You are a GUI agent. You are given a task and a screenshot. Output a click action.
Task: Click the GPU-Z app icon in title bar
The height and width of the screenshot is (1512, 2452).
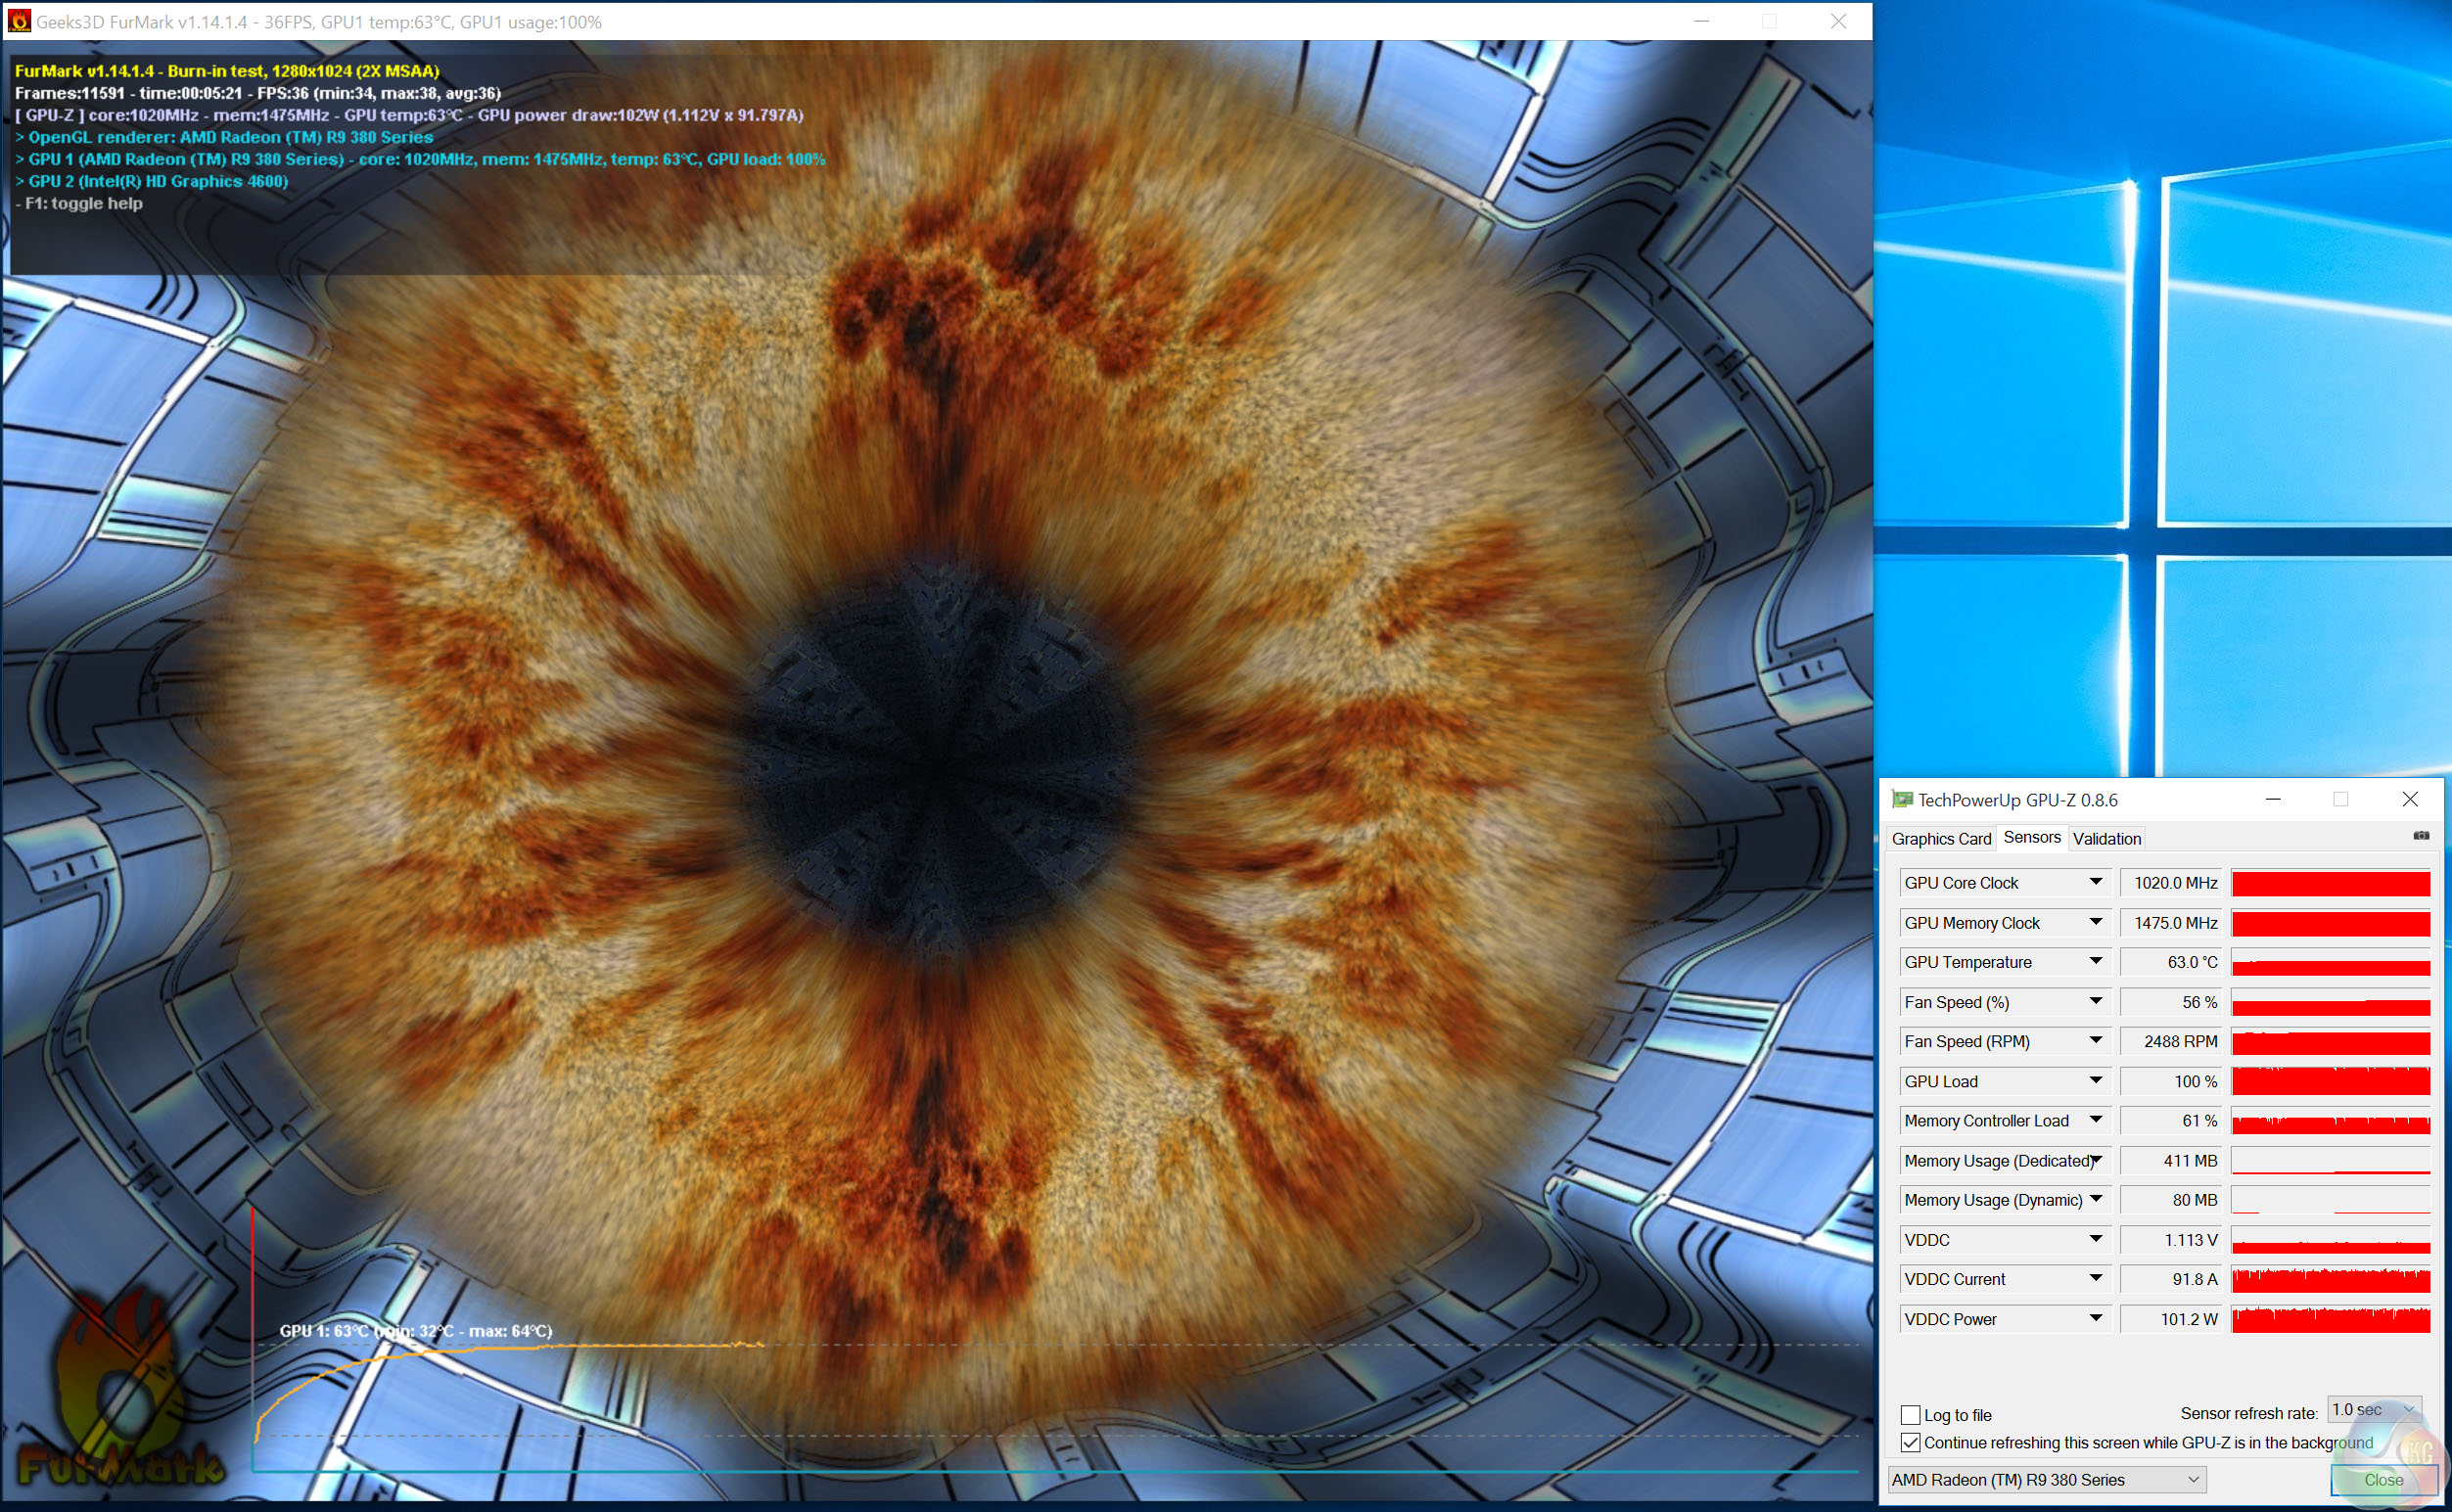click(1901, 799)
